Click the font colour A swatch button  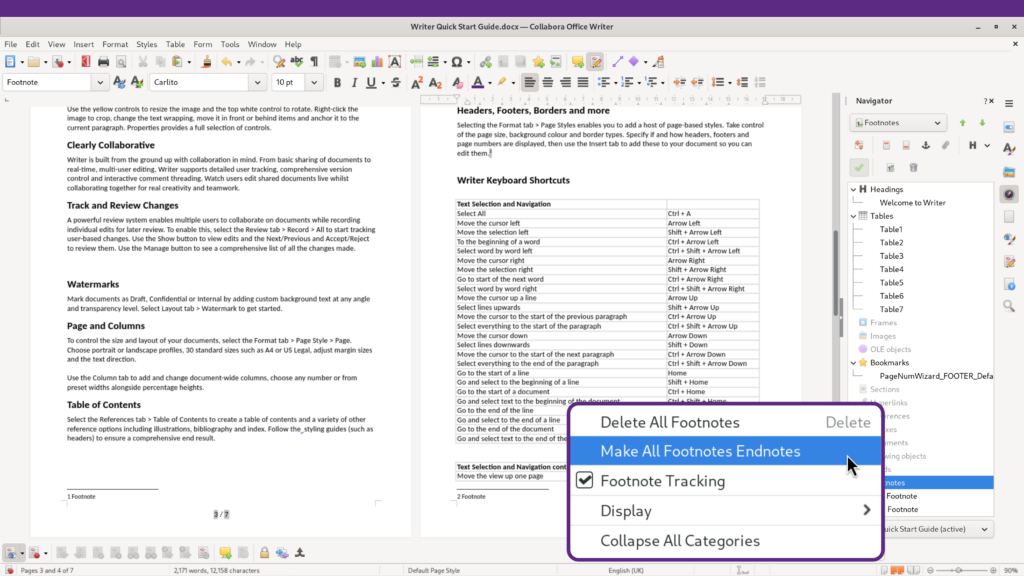coord(477,82)
